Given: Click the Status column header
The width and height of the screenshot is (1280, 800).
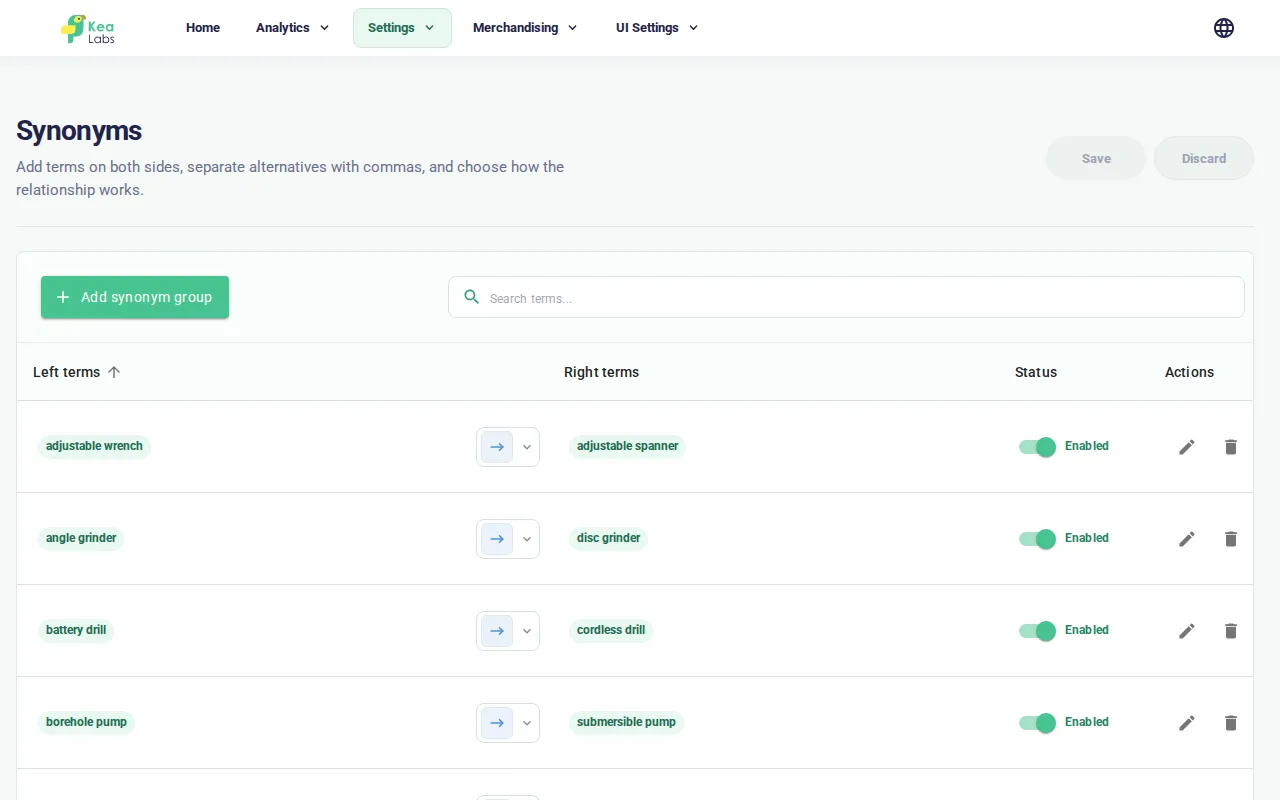Looking at the screenshot, I should tap(1036, 372).
